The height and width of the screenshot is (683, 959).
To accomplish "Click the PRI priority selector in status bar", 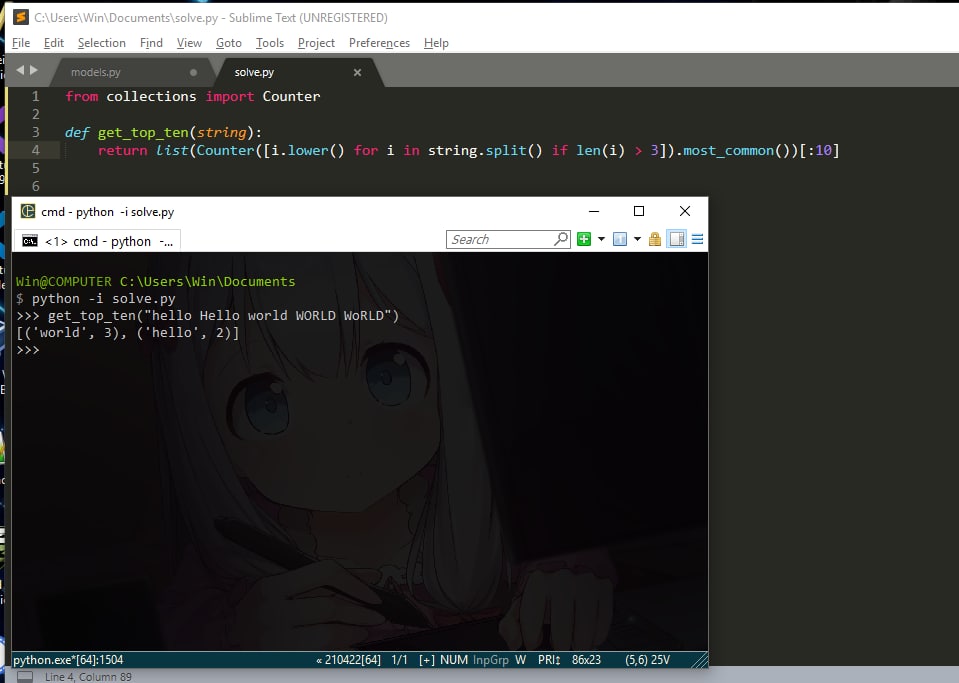I will coord(548,660).
